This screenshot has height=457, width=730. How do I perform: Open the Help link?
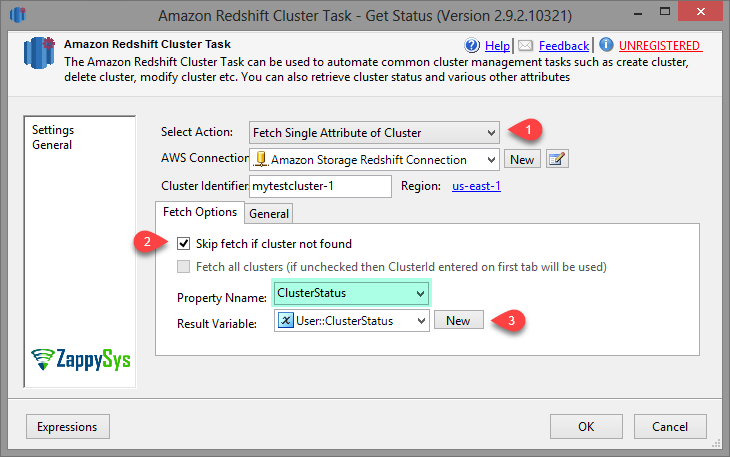(497, 46)
